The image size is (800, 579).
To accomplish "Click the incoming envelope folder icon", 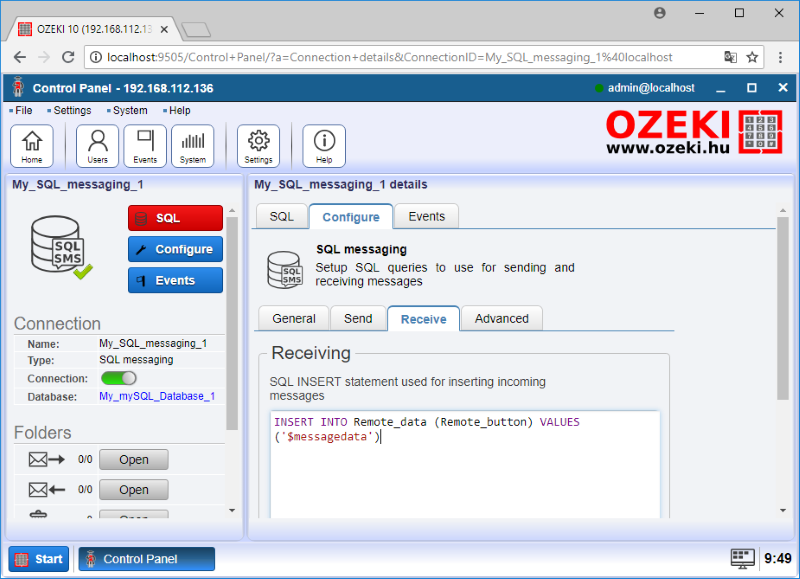I will tap(46, 490).
